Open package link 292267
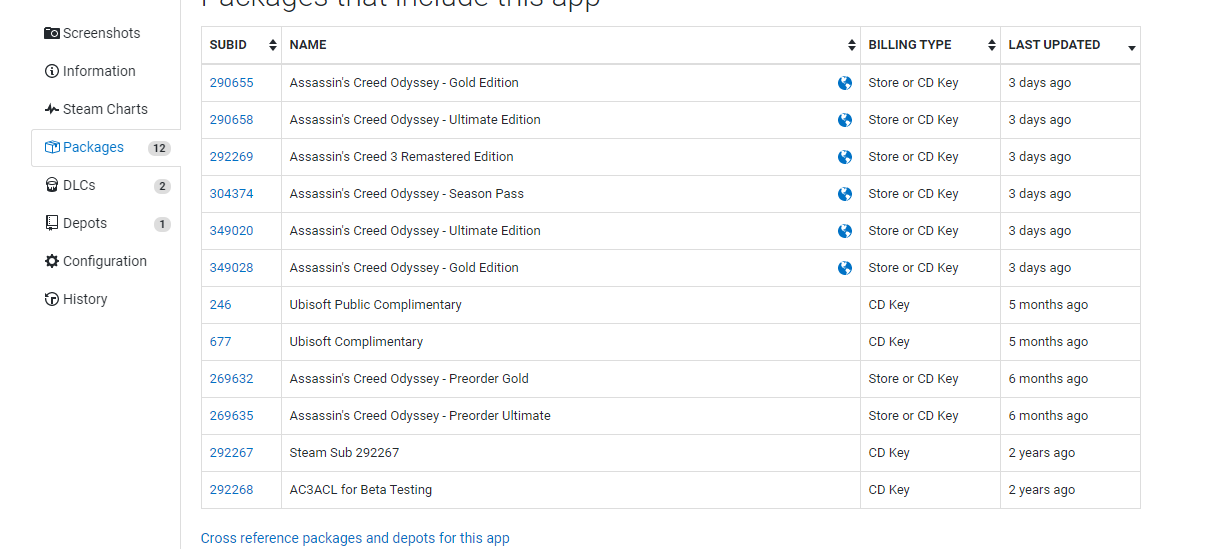This screenshot has height=559, width=1207. [231, 453]
